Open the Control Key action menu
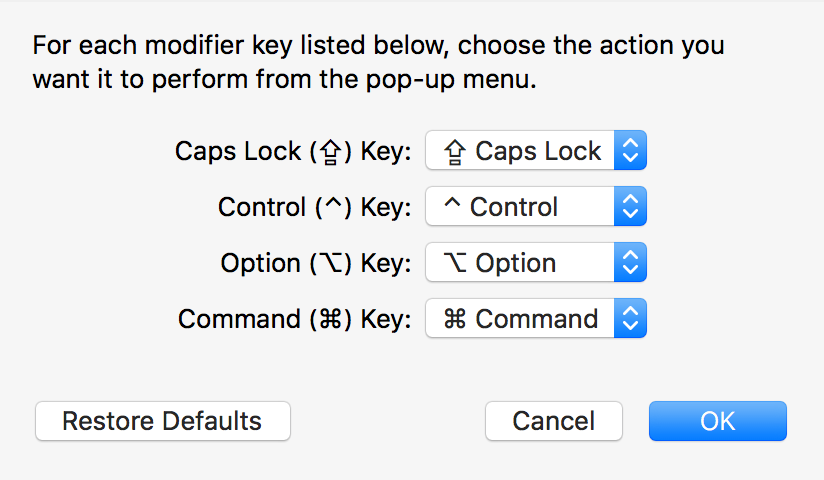 coord(535,206)
